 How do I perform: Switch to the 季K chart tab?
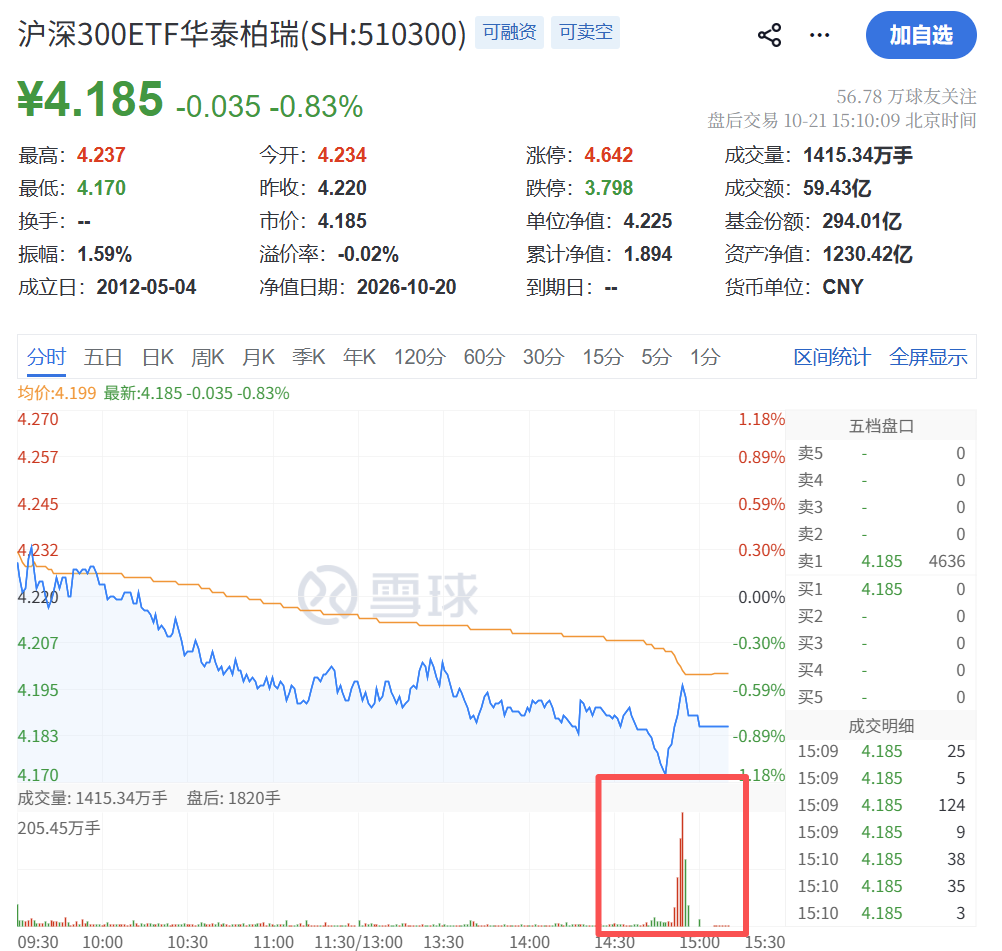click(x=309, y=357)
